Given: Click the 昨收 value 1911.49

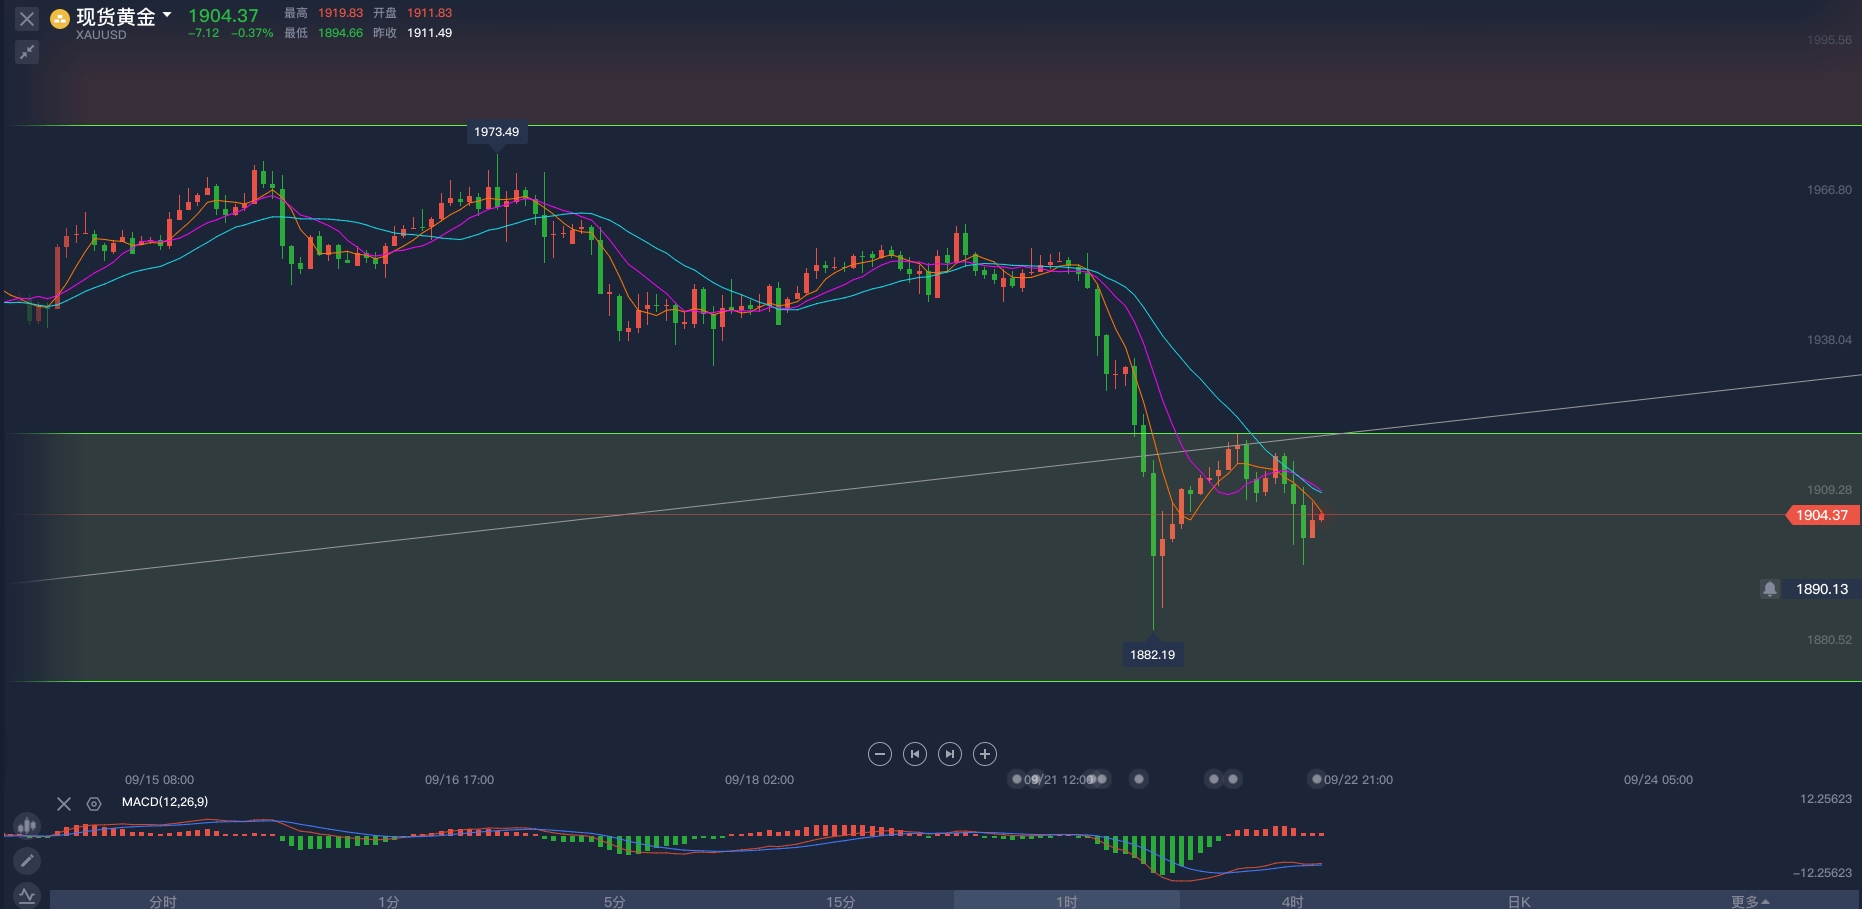Looking at the screenshot, I should pos(430,33).
